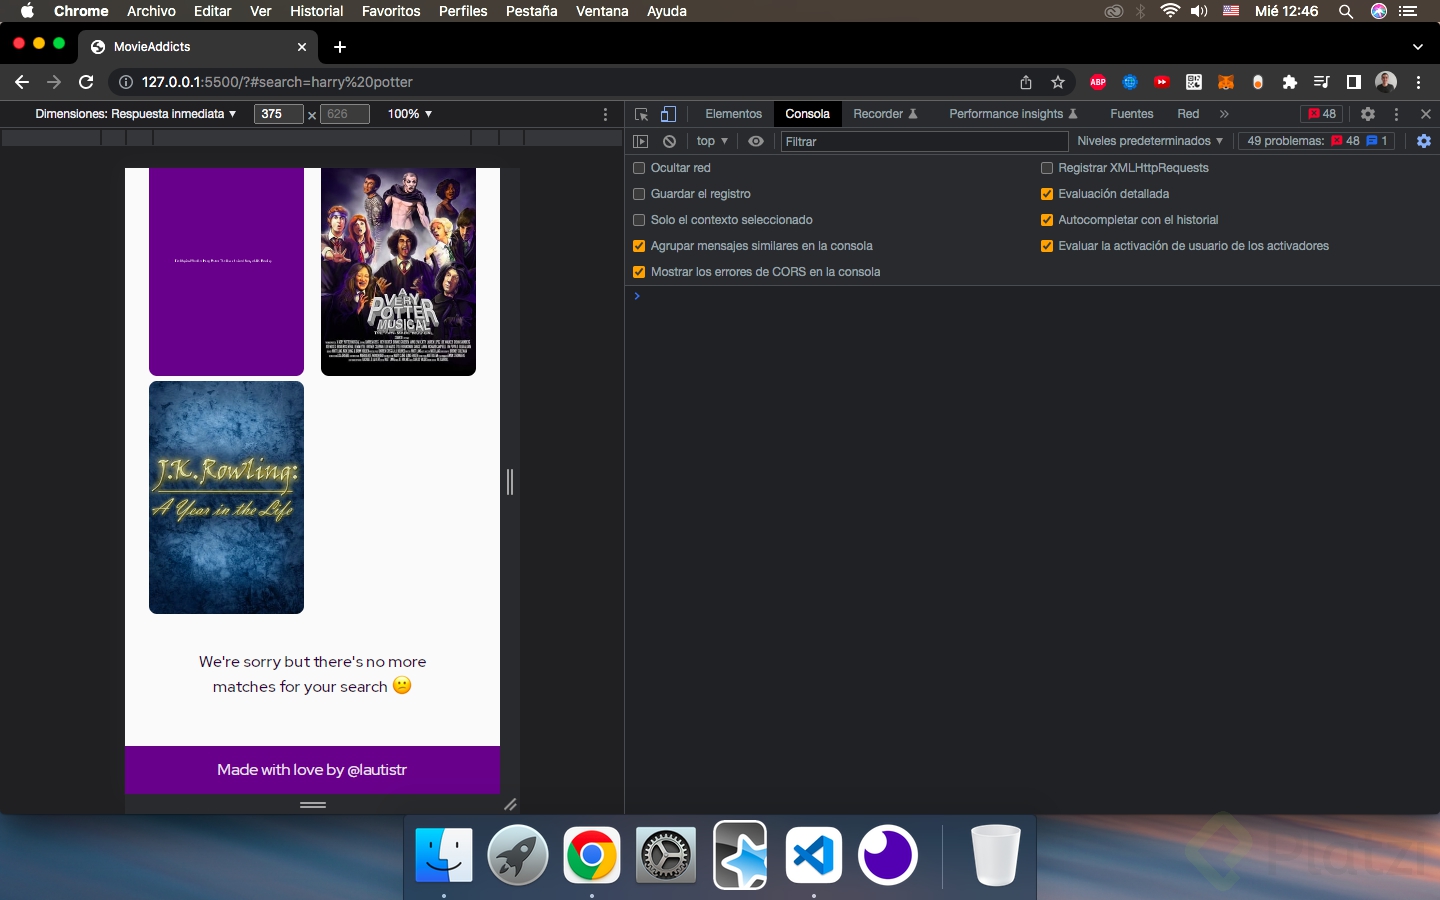Image resolution: width=1440 pixels, height=900 pixels.
Task: Open the Historial menu in the menu bar
Action: click(x=317, y=11)
